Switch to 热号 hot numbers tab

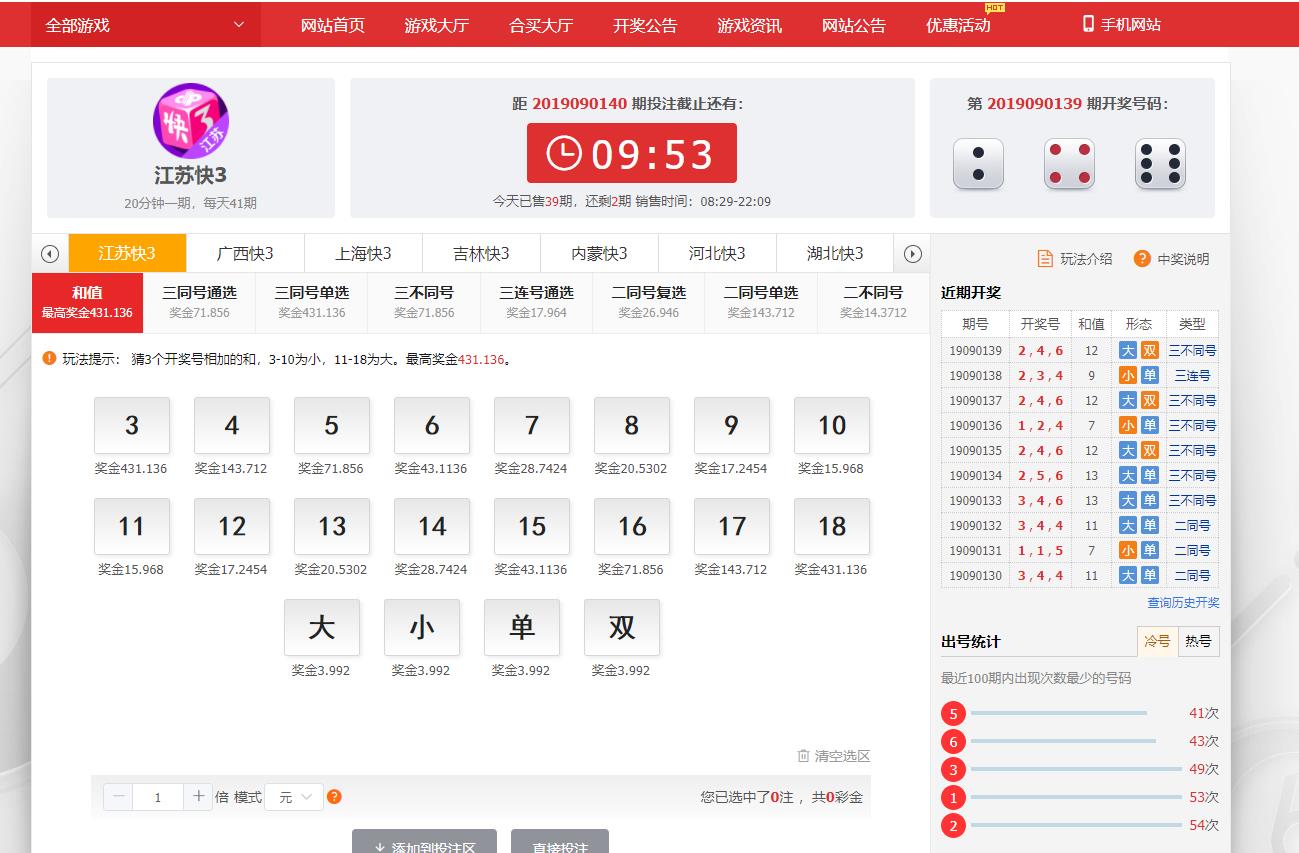1198,642
